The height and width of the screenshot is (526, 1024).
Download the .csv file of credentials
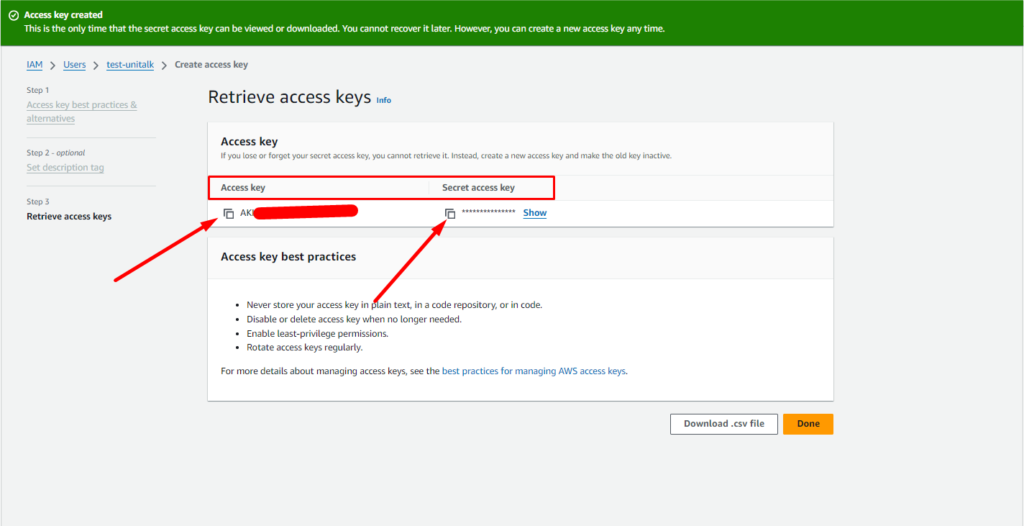coord(723,424)
